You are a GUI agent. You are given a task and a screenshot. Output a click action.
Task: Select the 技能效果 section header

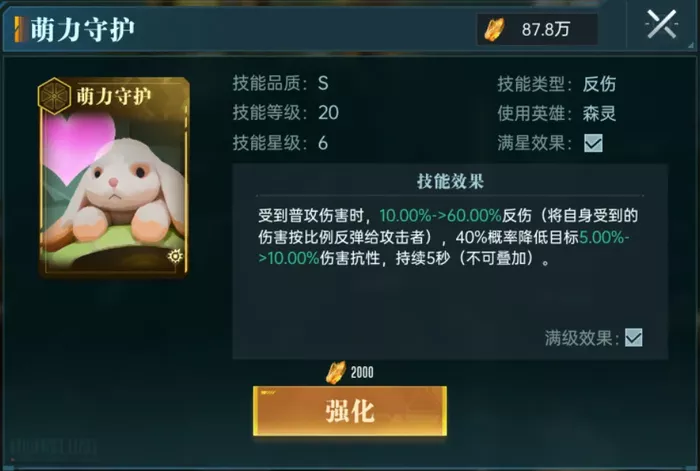[x=450, y=181]
